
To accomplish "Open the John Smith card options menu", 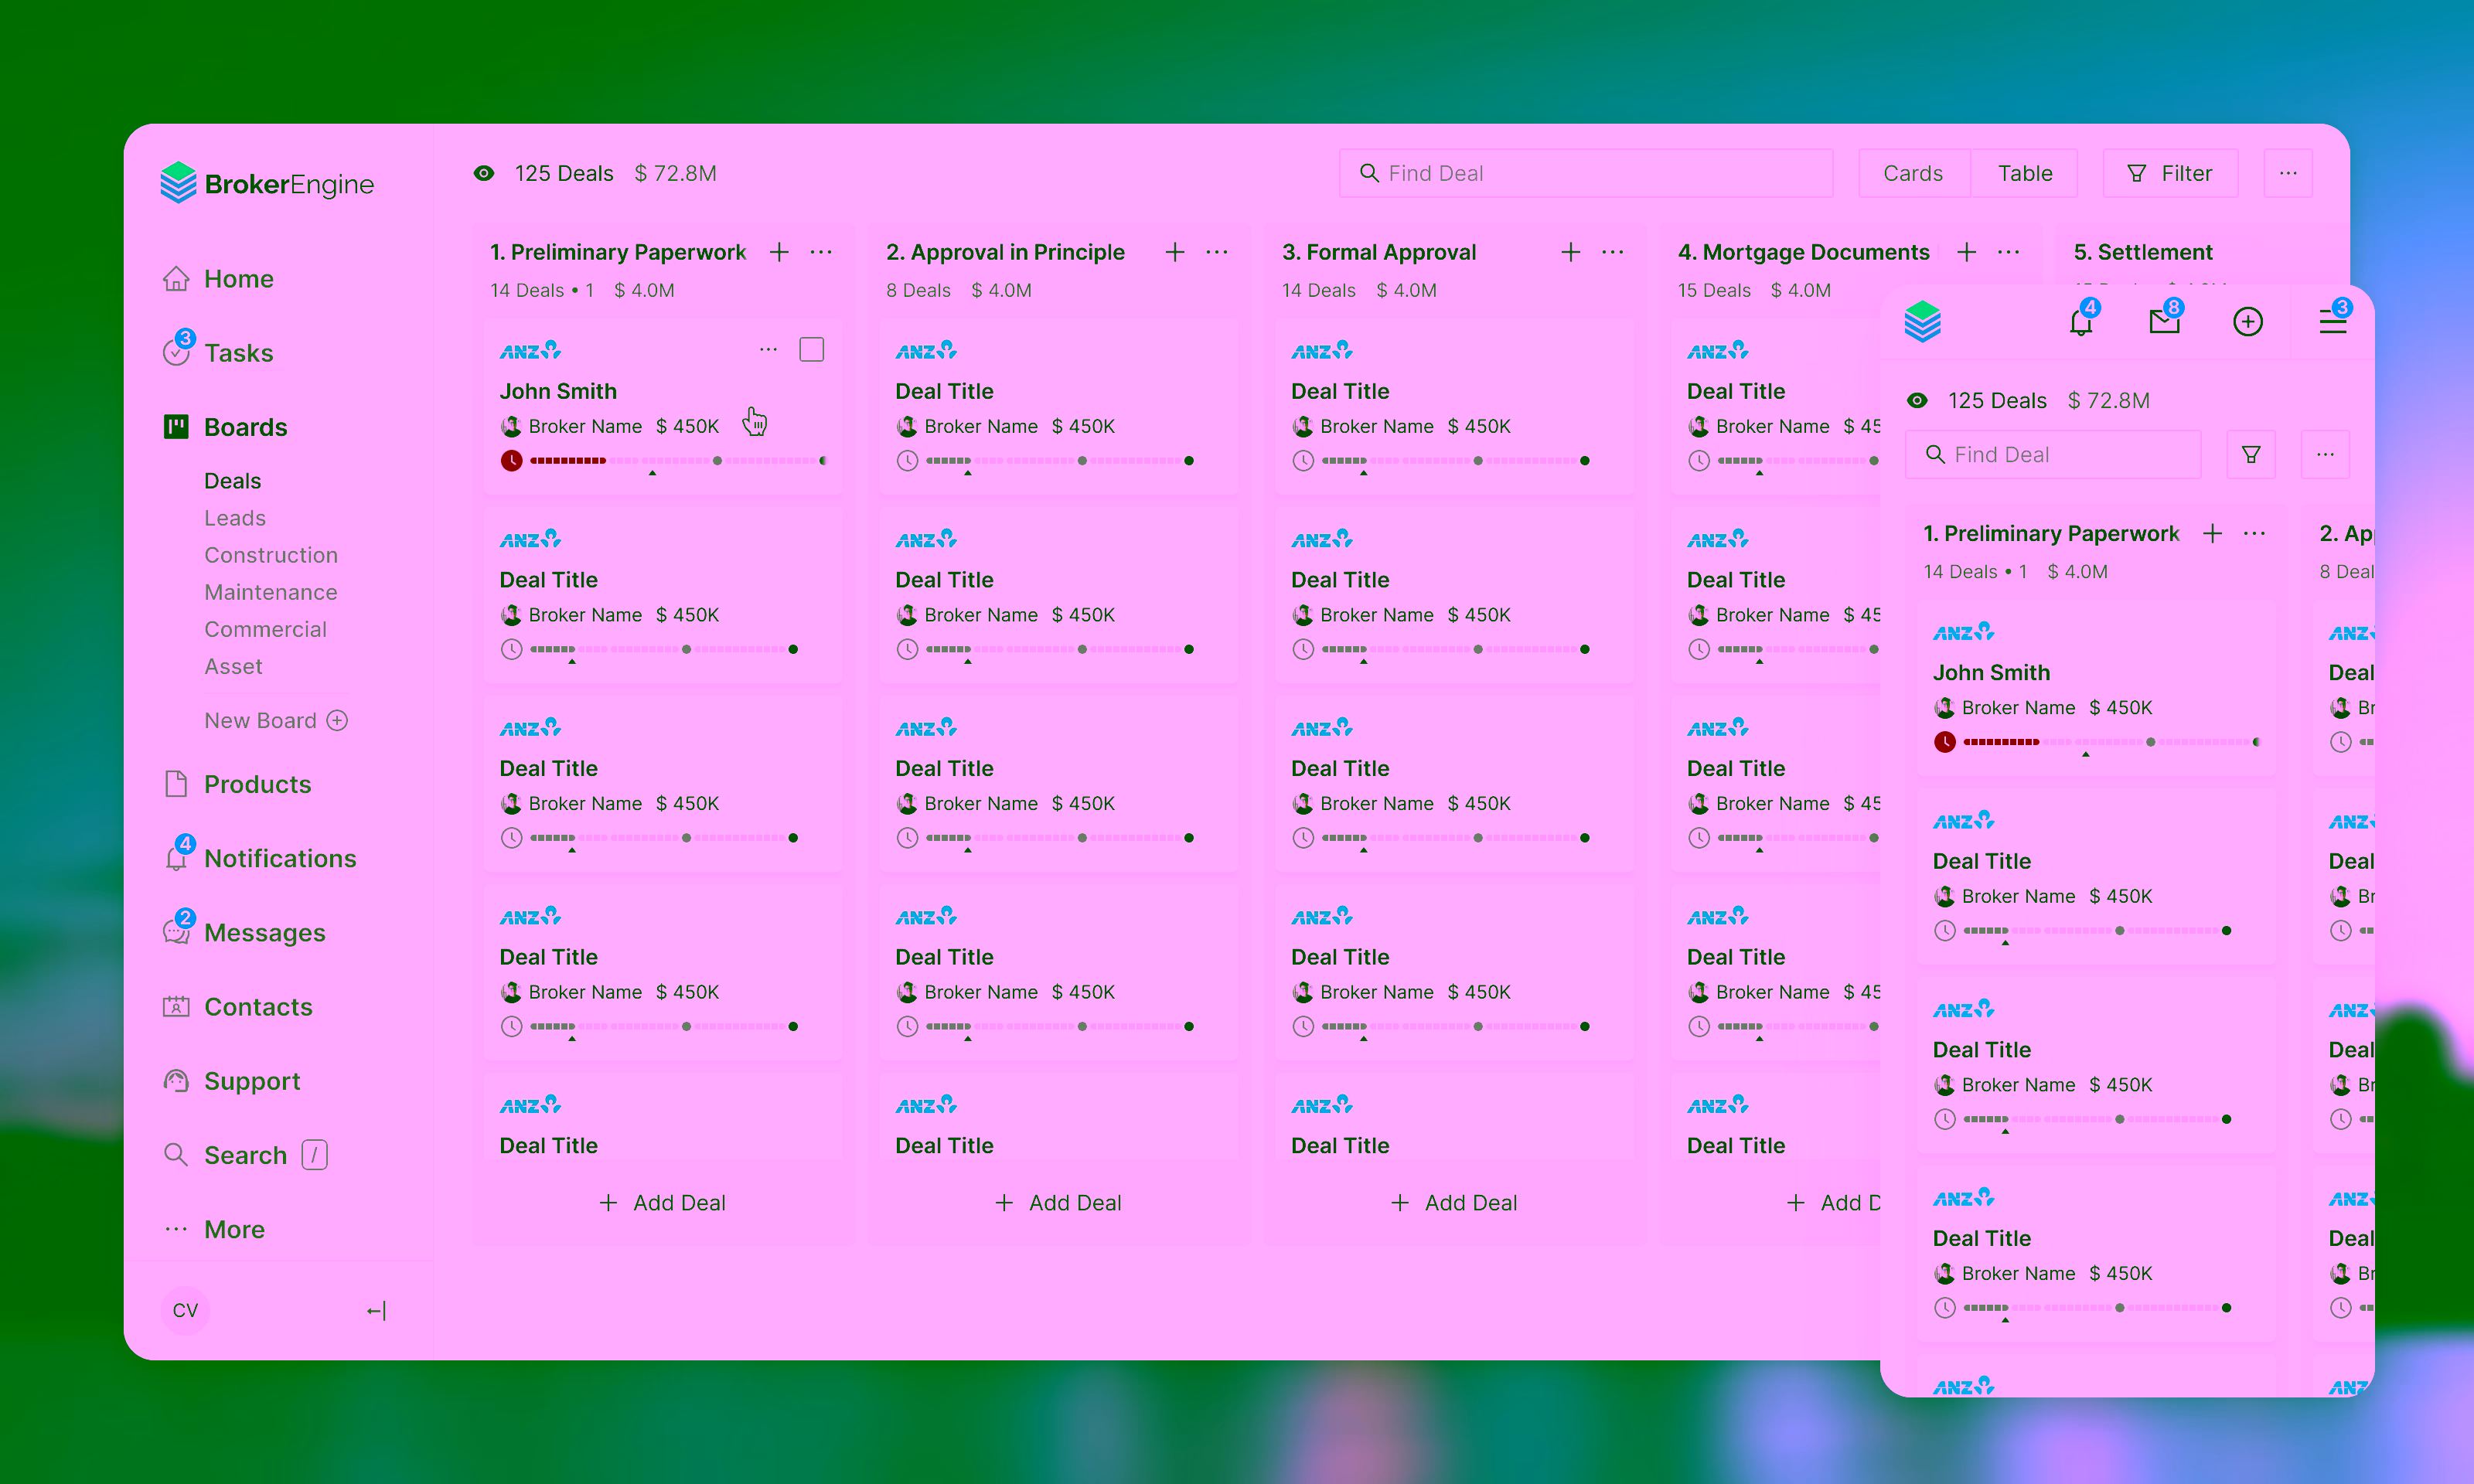I will (767, 348).
